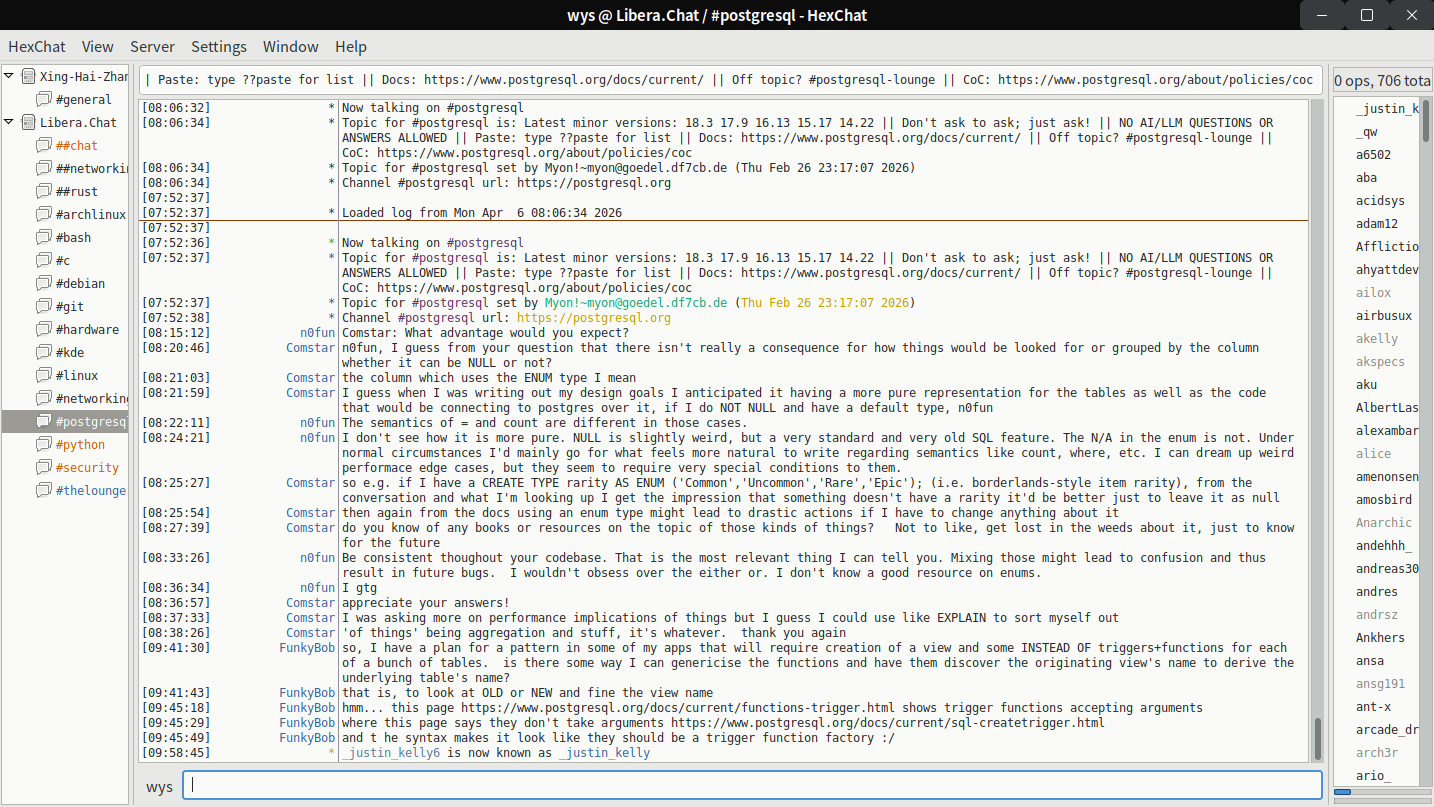Open the Server menu

[152, 47]
